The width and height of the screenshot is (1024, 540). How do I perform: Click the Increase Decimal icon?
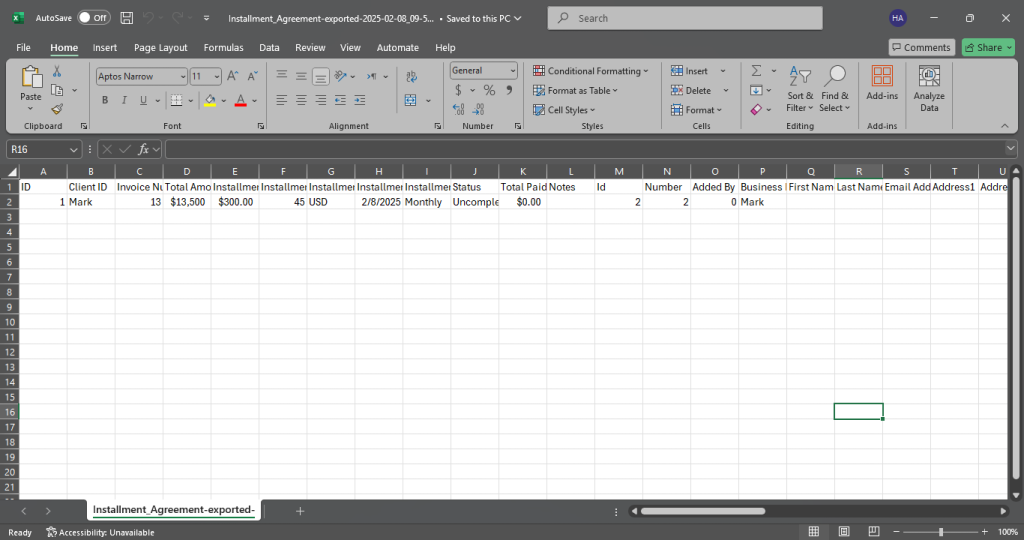pos(458,109)
